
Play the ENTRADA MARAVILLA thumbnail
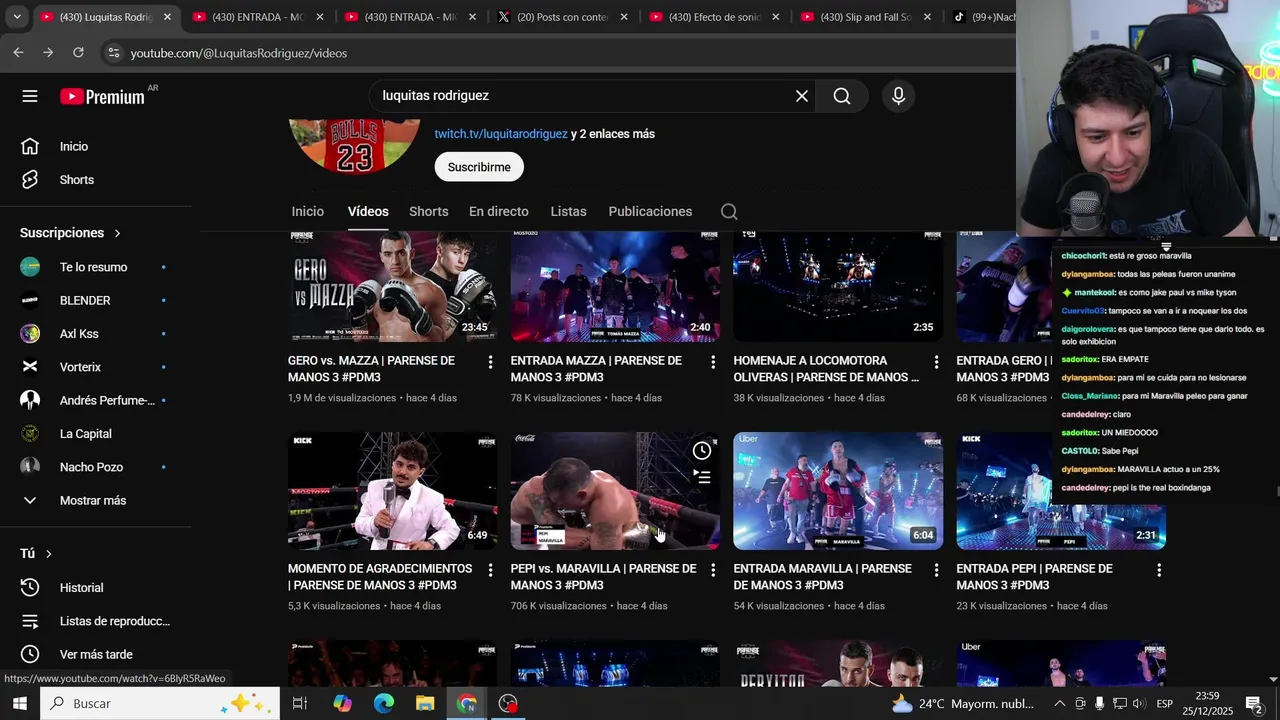pos(838,491)
